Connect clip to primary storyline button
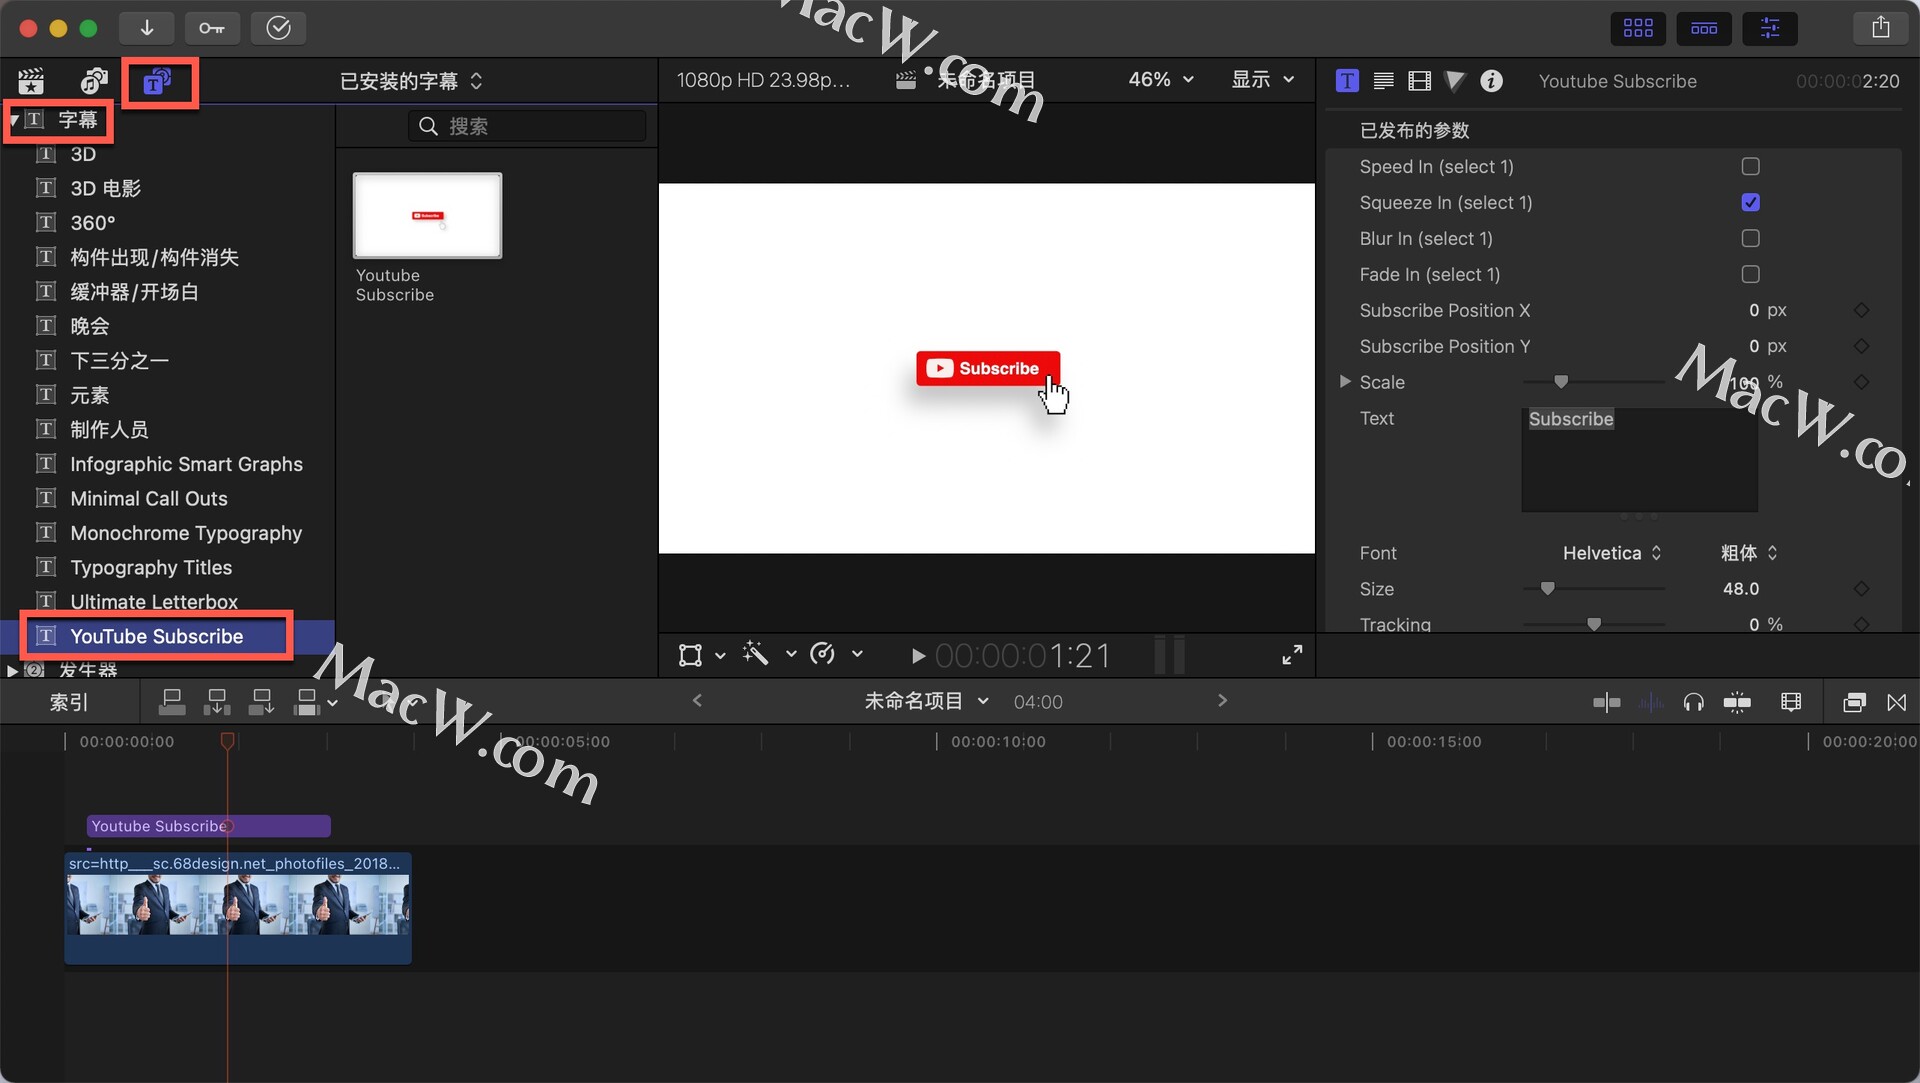1920x1083 pixels. pos(172,702)
